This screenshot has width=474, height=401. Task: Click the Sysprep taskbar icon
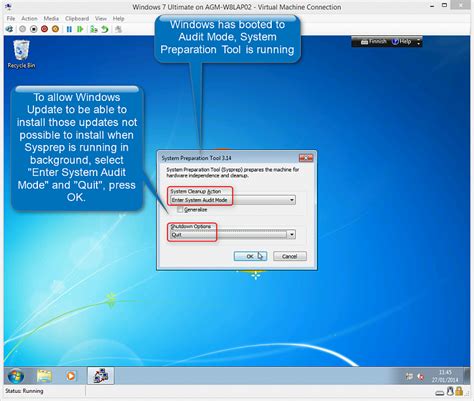(101, 376)
